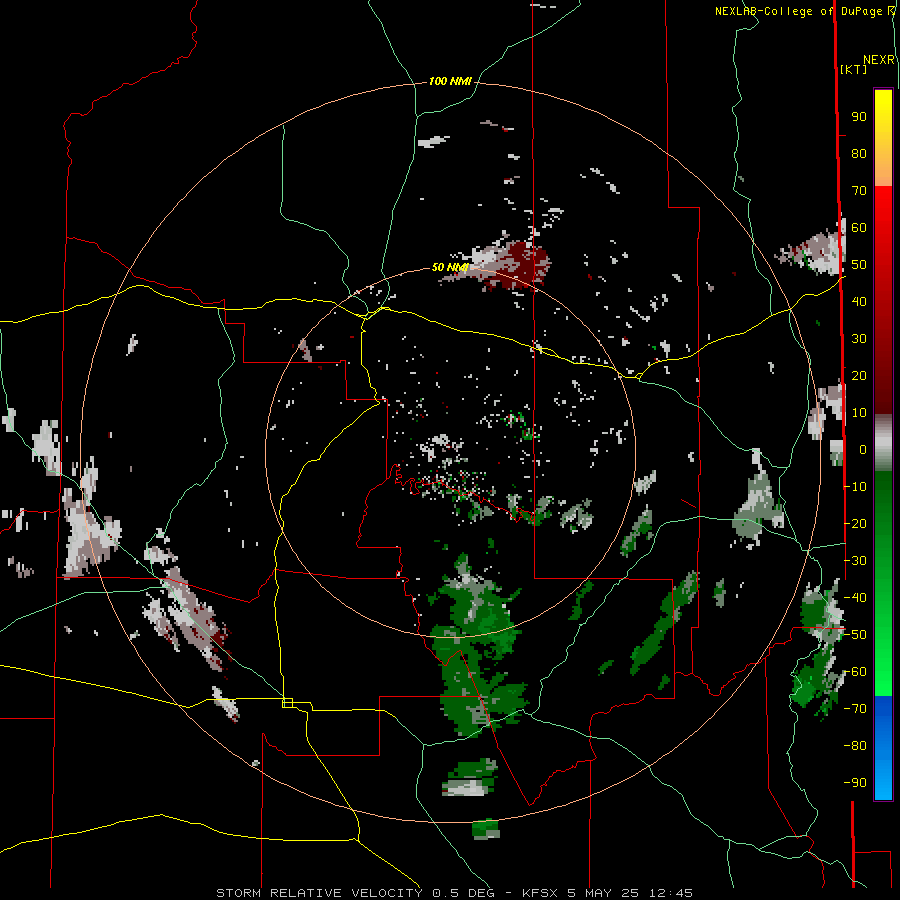Click the STORM RELATIVE VELOCITY caption text
Viewport: 900px width, 900px height.
tap(319, 893)
